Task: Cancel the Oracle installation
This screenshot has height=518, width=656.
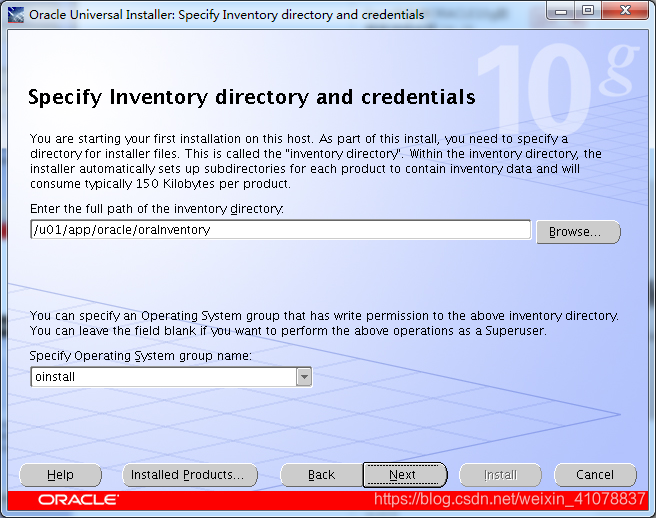Action: point(595,475)
